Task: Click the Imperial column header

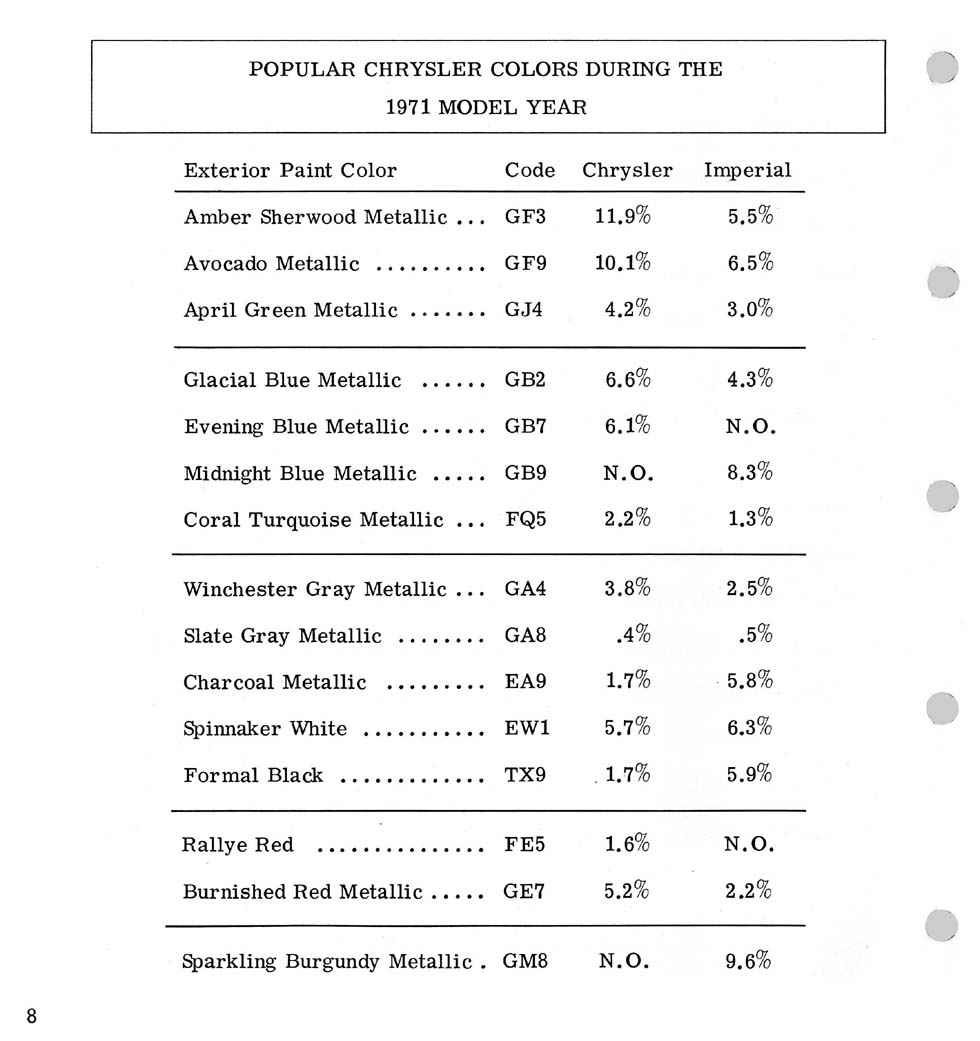Action: pos(748,170)
